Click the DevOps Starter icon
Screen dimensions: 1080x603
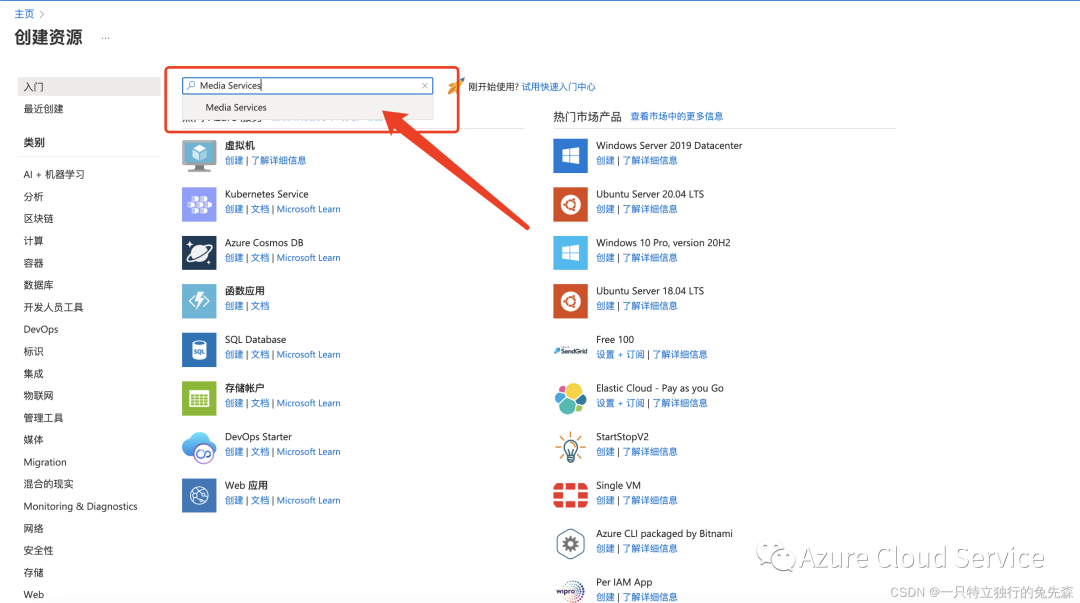pos(199,447)
